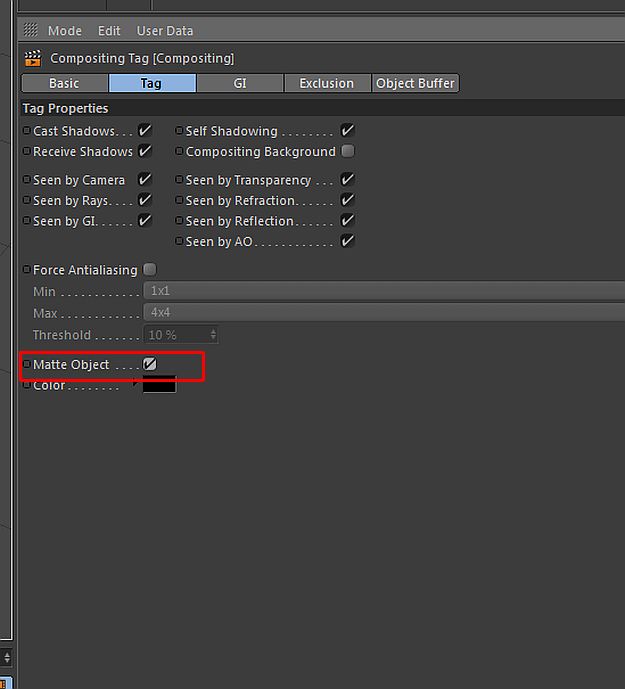The image size is (625, 689).
Task: Toggle the Seen by Reflection checkbox
Action: pyautogui.click(x=347, y=220)
